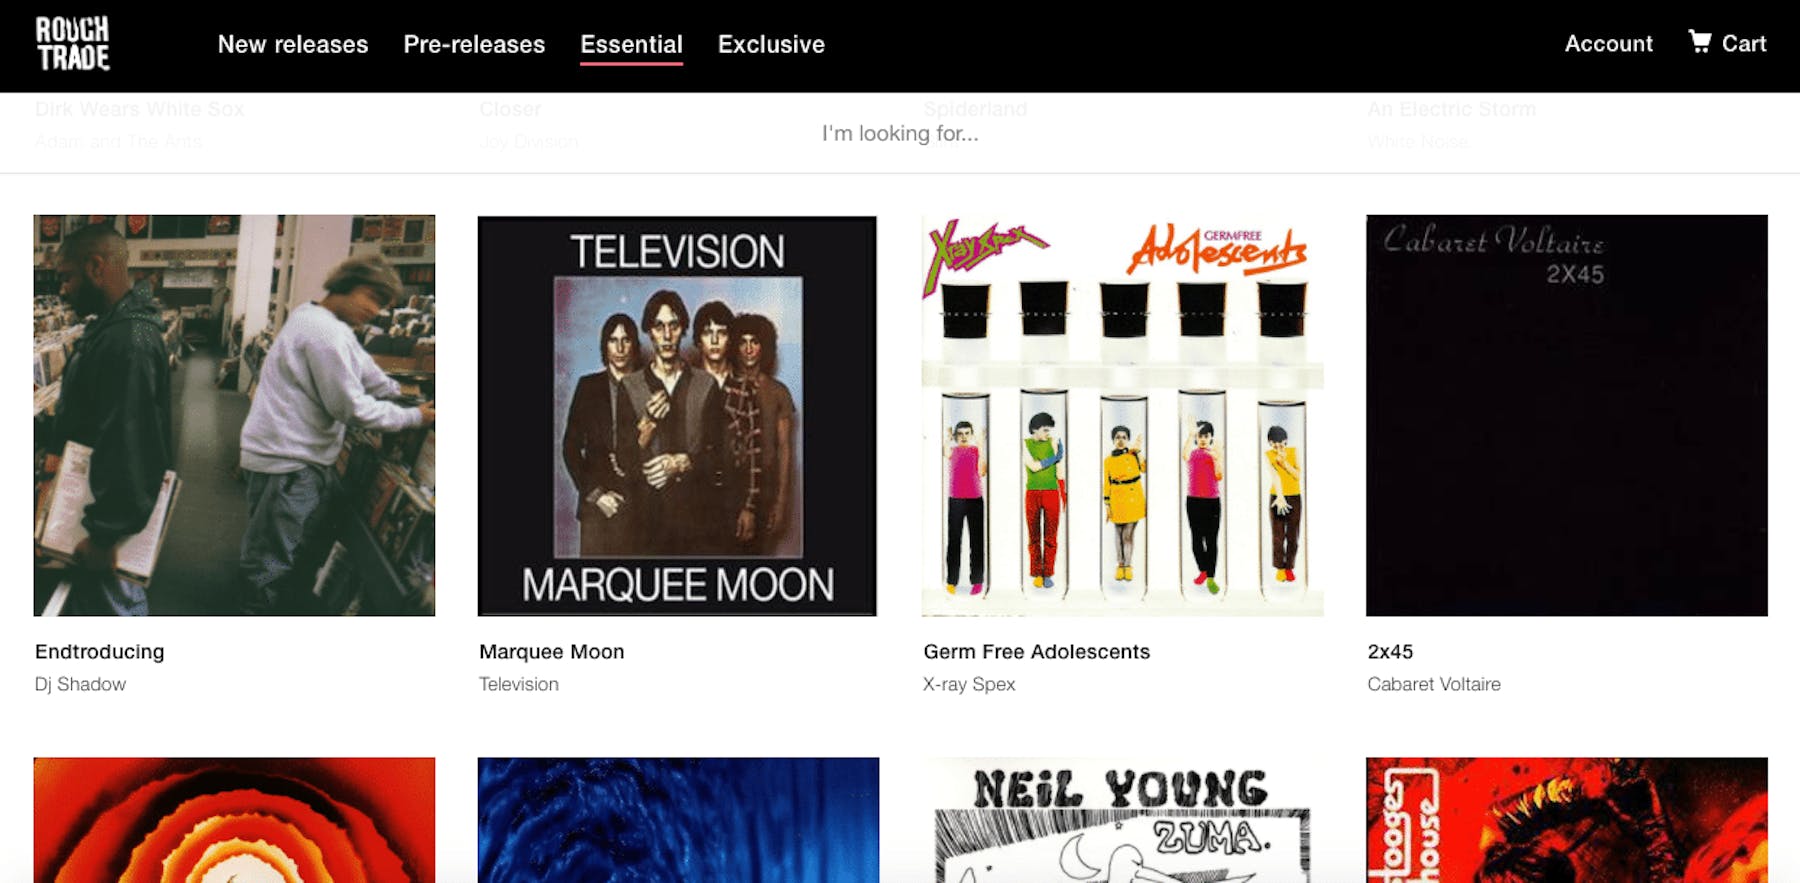Click the Germ Free Adolescents title link
The height and width of the screenshot is (883, 1800).
coord(1036,651)
